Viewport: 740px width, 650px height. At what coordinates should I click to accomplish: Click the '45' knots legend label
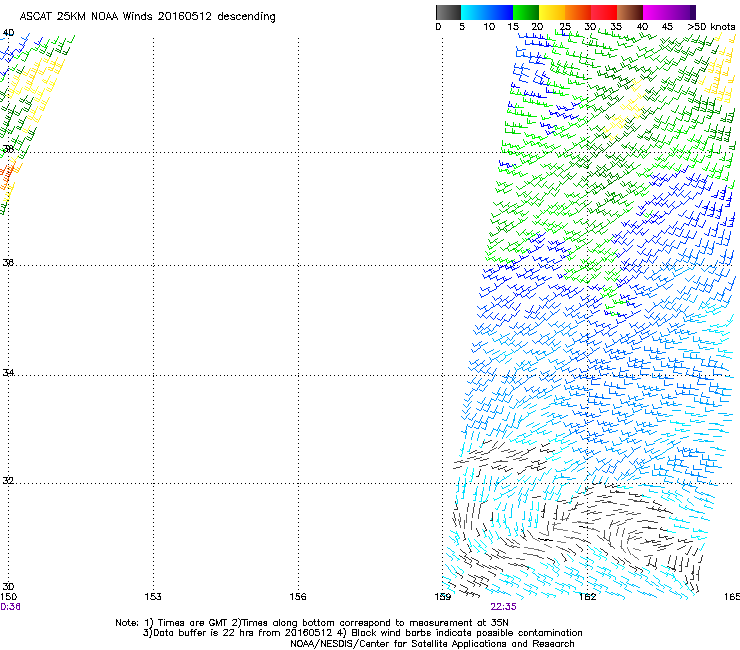tap(667, 27)
